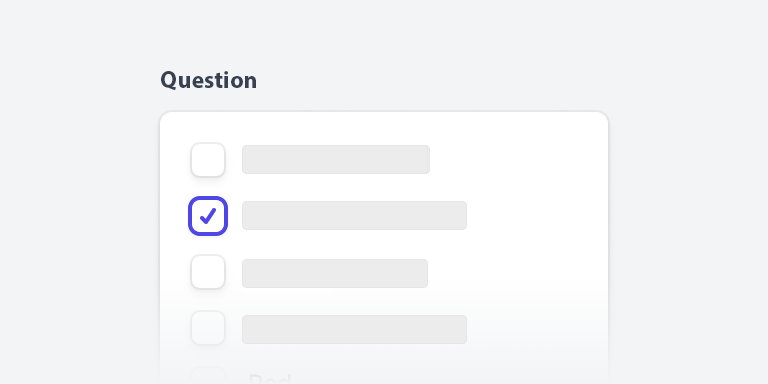This screenshot has height=384, width=768.
Task: Click the purple checkmark icon
Action: coord(208,216)
